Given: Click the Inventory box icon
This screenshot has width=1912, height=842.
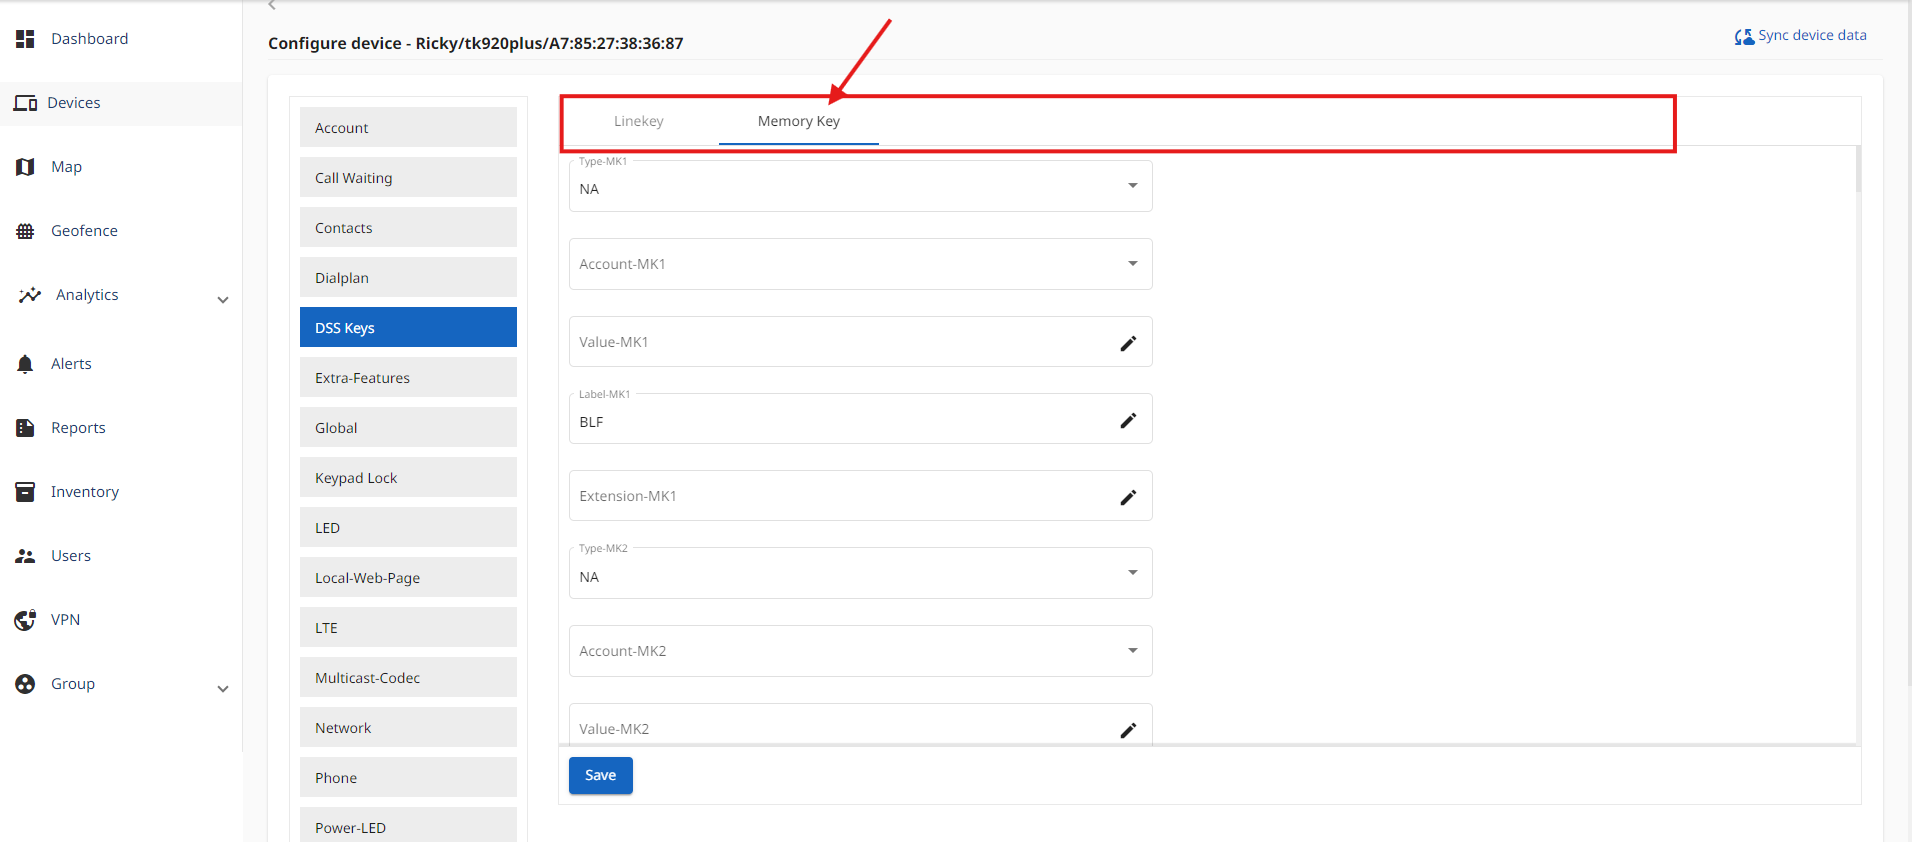Looking at the screenshot, I should 25,492.
